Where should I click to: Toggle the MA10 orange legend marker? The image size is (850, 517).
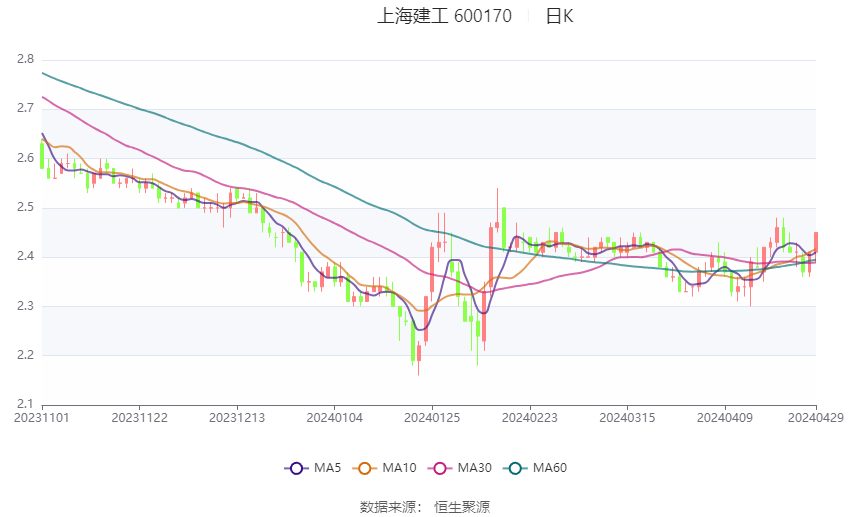(x=364, y=468)
